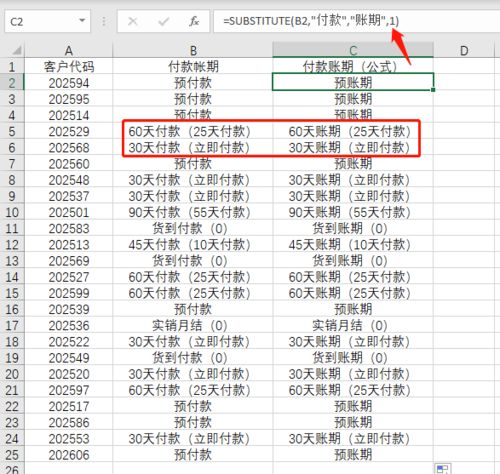Screen dimensions: 500x474
Task: Open the Insert Function fx dialog
Action: pos(194,22)
